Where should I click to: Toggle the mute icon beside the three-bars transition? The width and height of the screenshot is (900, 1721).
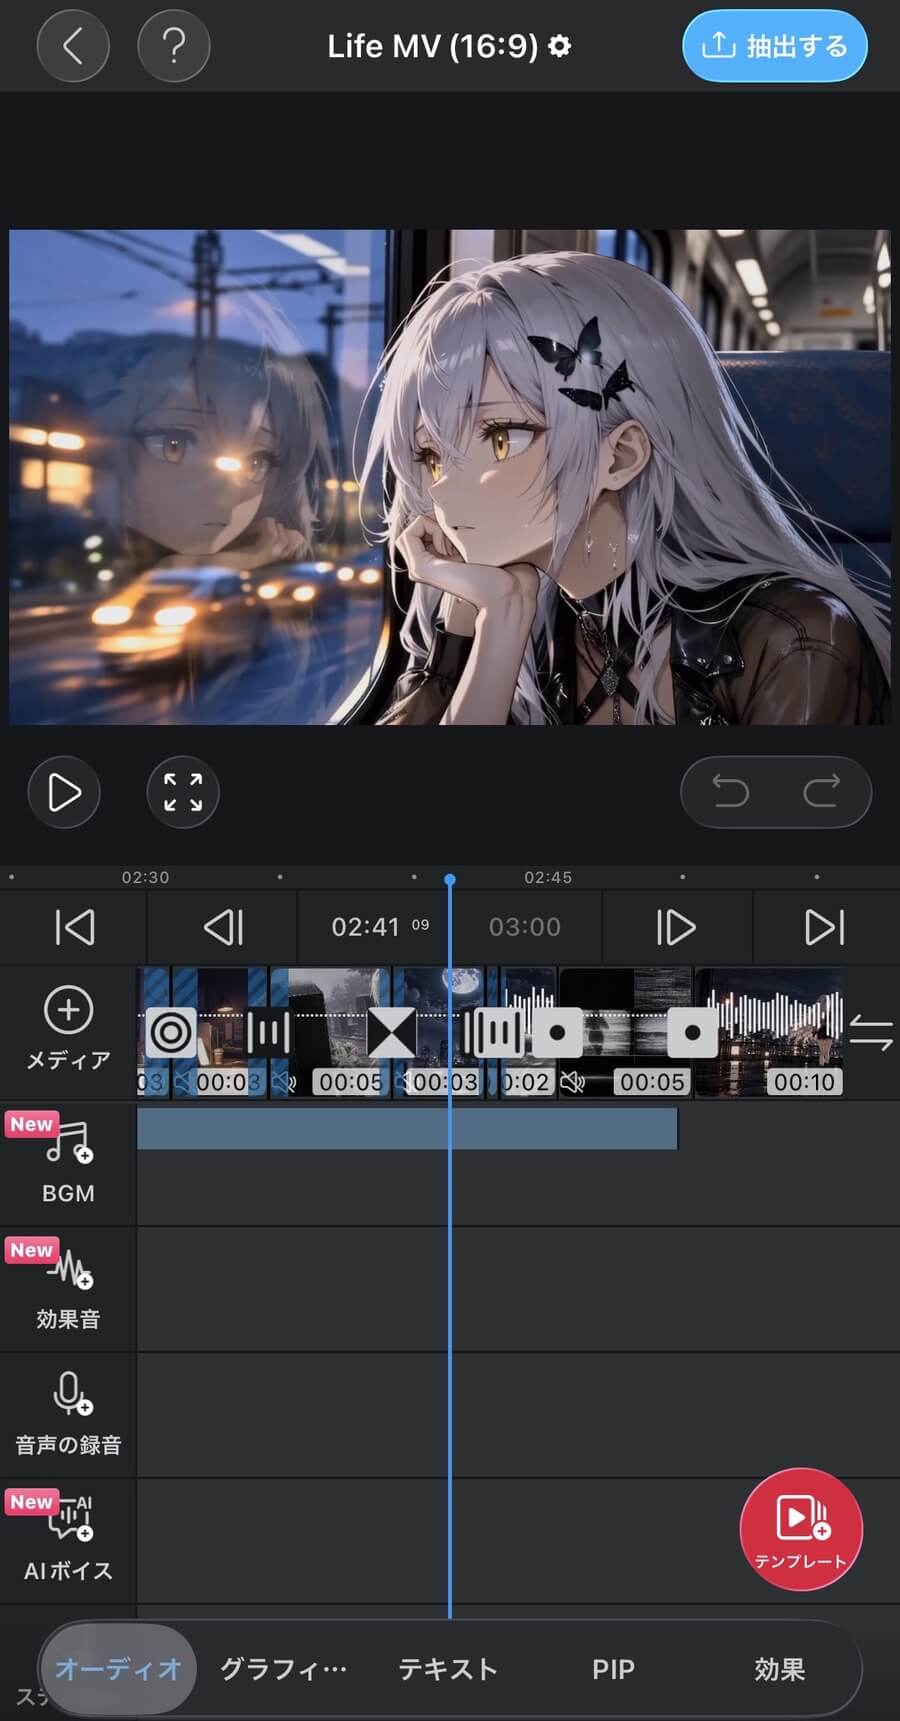point(283,1082)
